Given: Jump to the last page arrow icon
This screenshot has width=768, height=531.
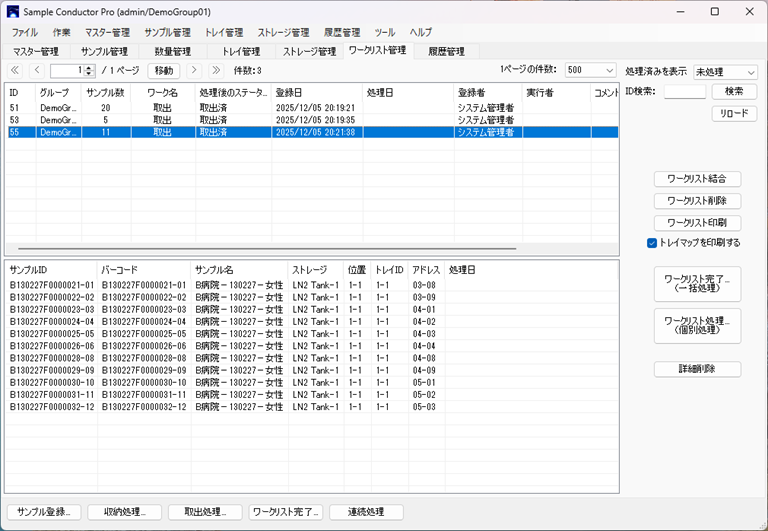Looking at the screenshot, I should tap(215, 71).
